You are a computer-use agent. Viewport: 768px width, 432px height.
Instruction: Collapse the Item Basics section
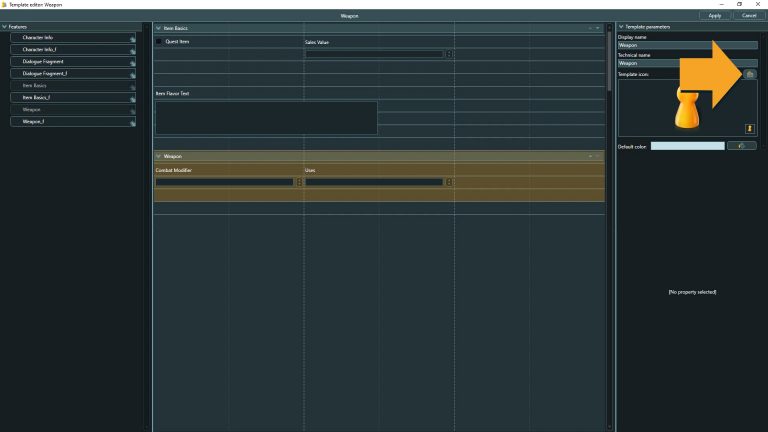pos(158,28)
